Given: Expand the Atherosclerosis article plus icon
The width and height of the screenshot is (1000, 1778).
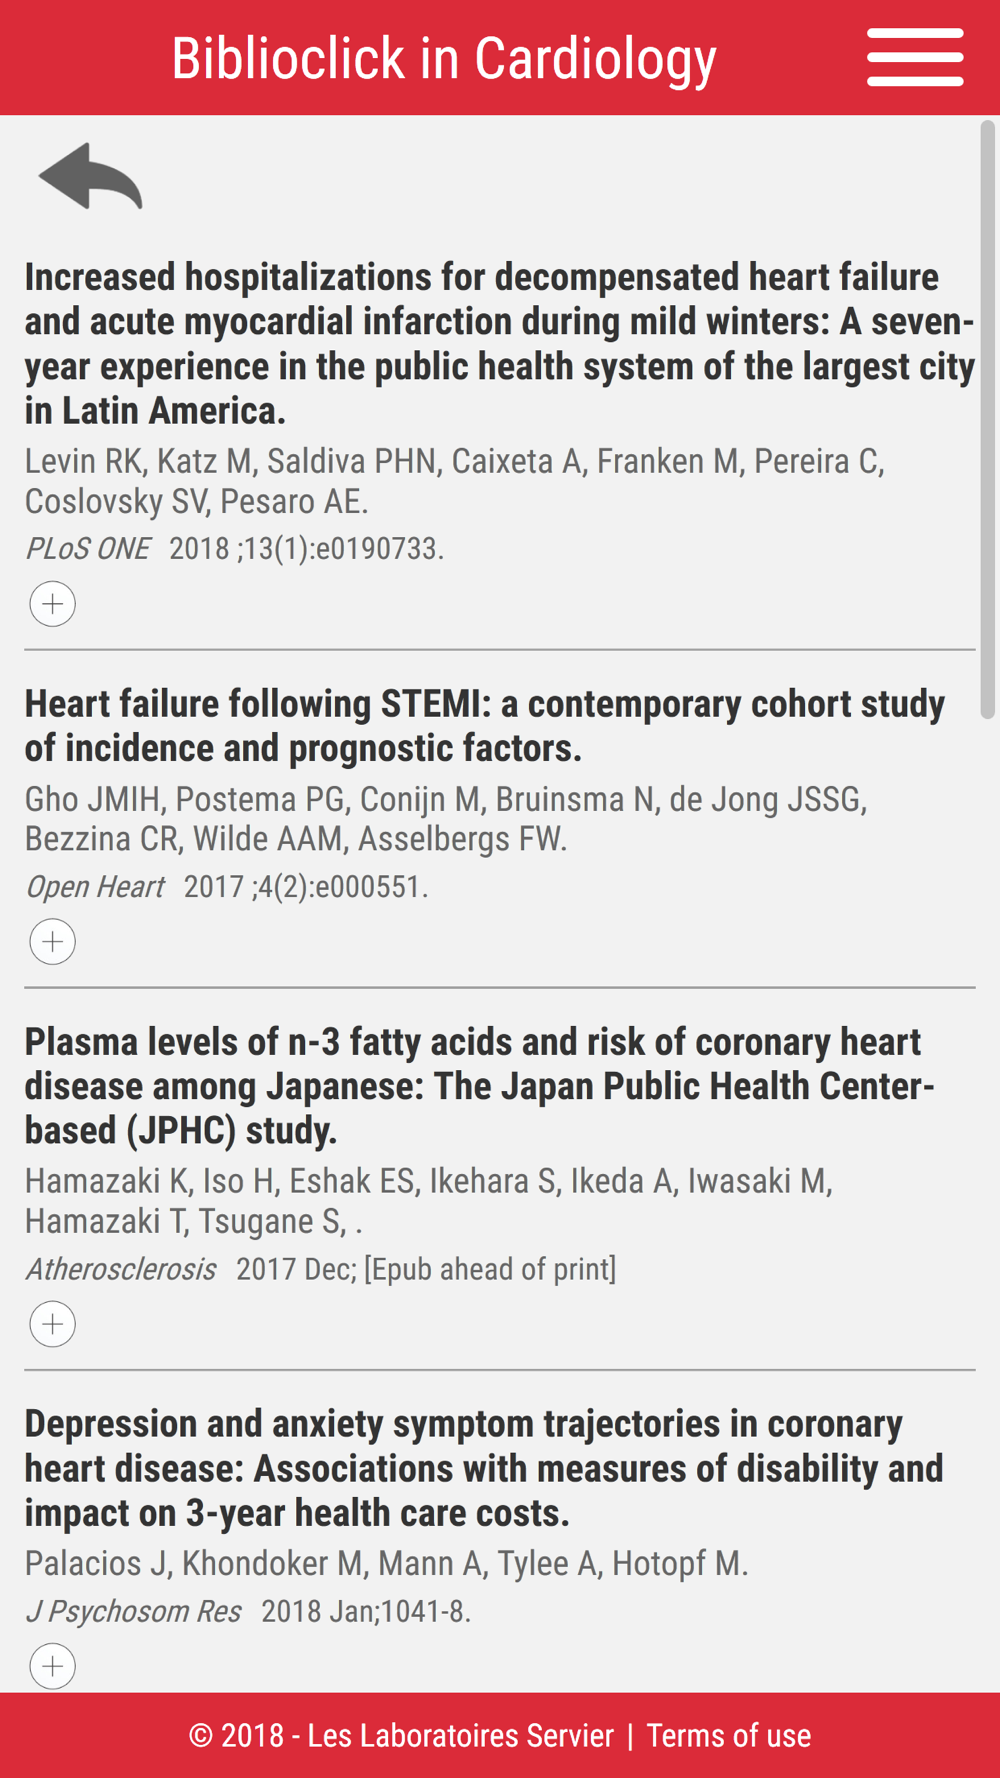Looking at the screenshot, I should [x=53, y=1324].
